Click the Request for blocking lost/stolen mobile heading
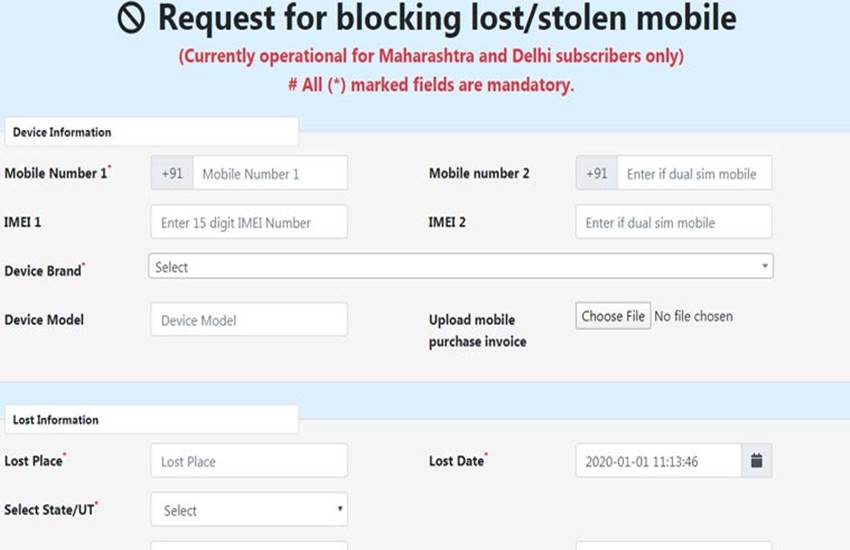This screenshot has width=850, height=550. (x=447, y=19)
